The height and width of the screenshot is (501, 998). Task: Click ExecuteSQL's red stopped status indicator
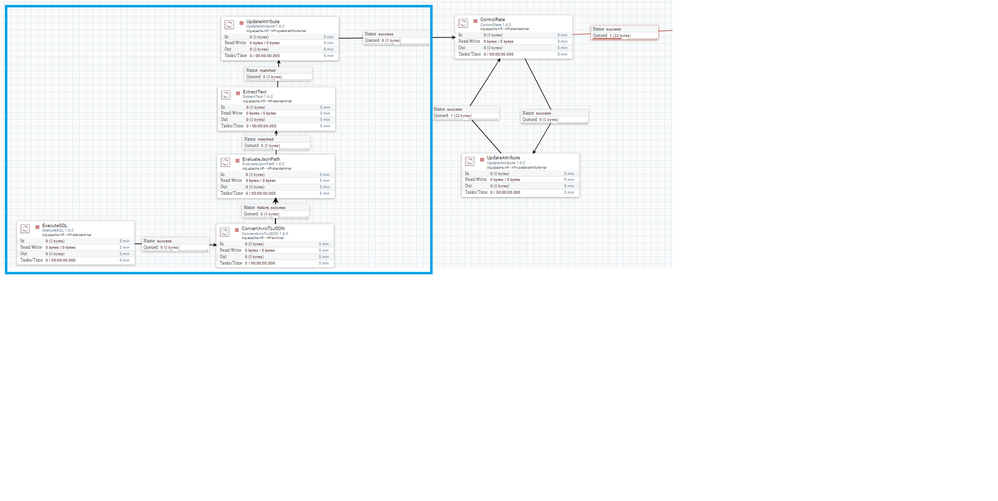[x=38, y=227]
